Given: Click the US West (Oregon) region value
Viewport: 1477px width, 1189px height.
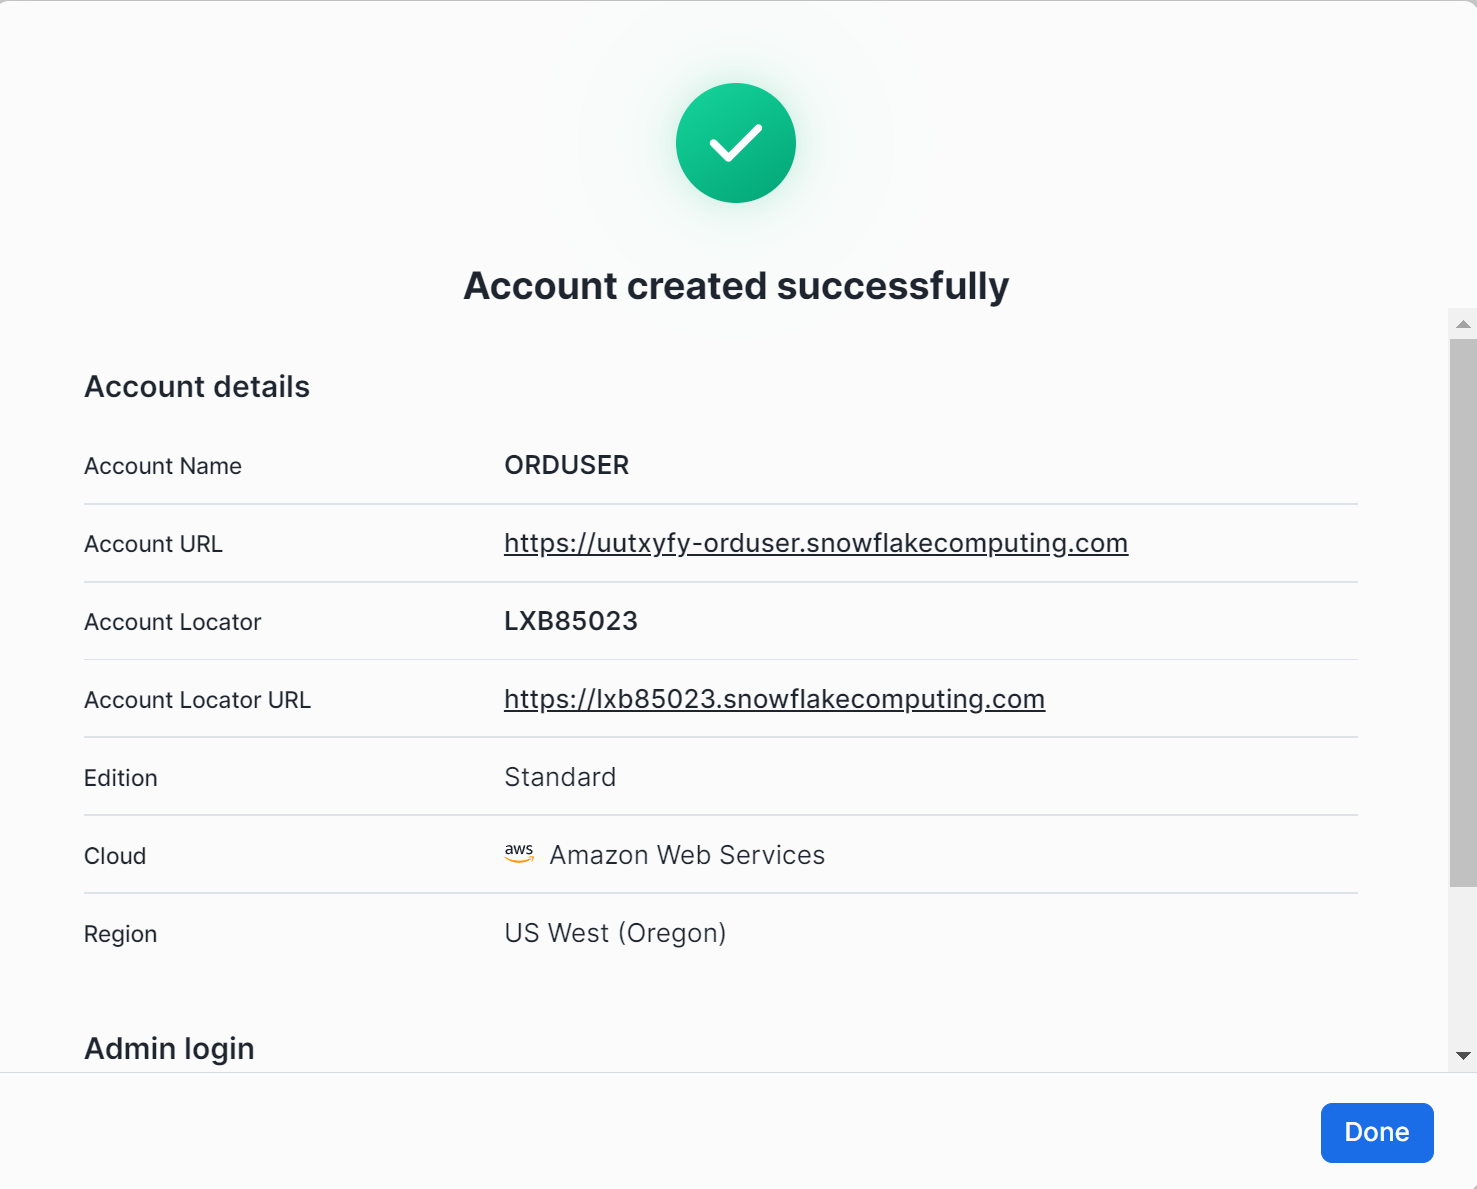Looking at the screenshot, I should point(615,933).
